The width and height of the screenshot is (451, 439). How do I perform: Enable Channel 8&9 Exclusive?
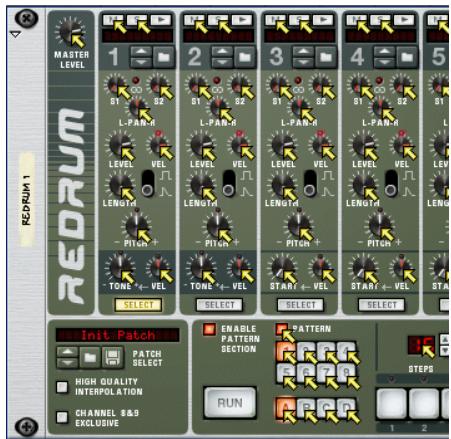62,417
